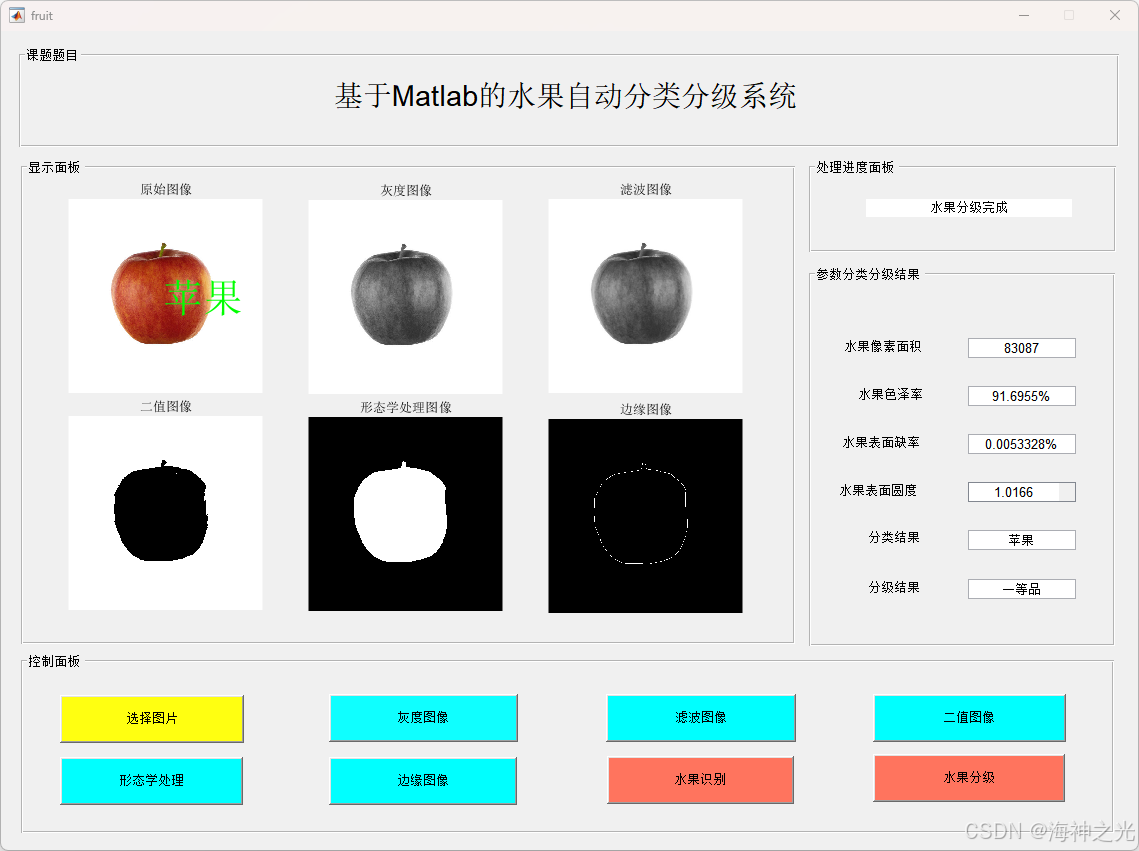Click the 水果色泽率 field showing 91.6955%

pyautogui.click(x=1021, y=395)
